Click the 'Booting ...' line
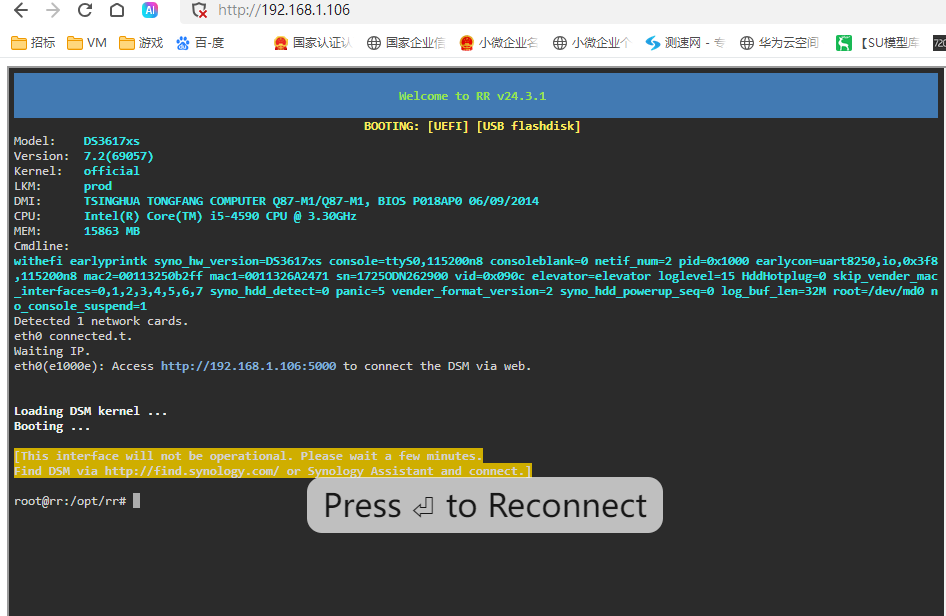Image resolution: width=946 pixels, height=616 pixels. [52, 426]
